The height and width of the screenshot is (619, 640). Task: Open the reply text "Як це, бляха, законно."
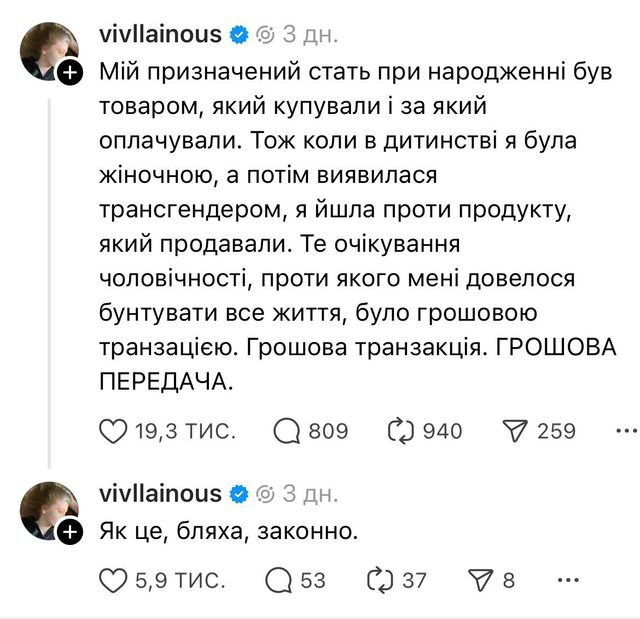coord(228,532)
